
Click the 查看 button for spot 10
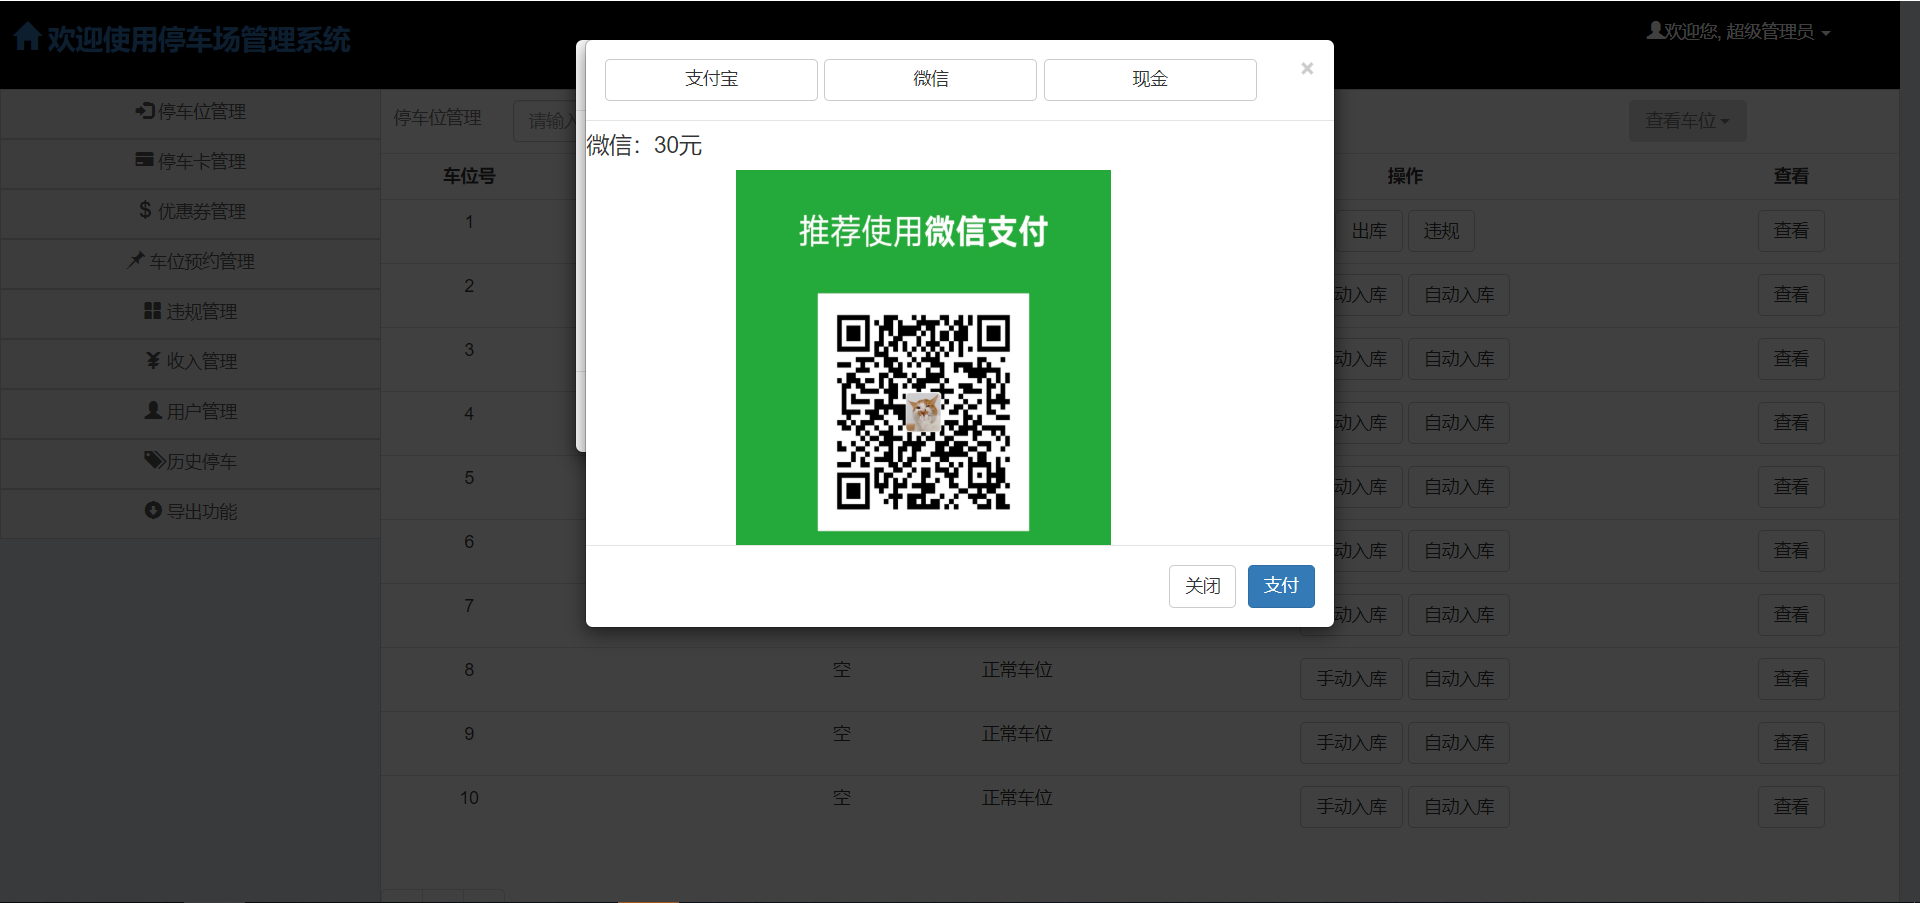pyautogui.click(x=1791, y=807)
